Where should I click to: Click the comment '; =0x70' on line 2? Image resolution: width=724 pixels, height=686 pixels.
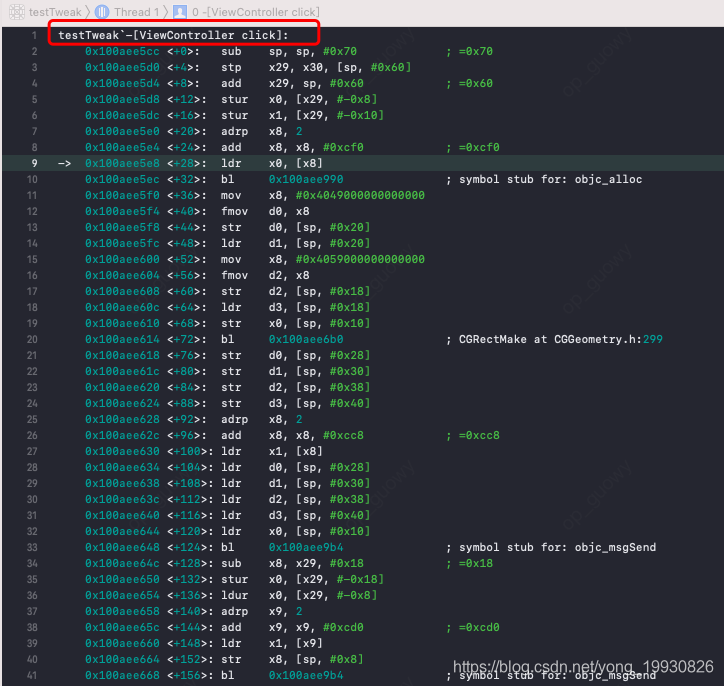coord(470,51)
